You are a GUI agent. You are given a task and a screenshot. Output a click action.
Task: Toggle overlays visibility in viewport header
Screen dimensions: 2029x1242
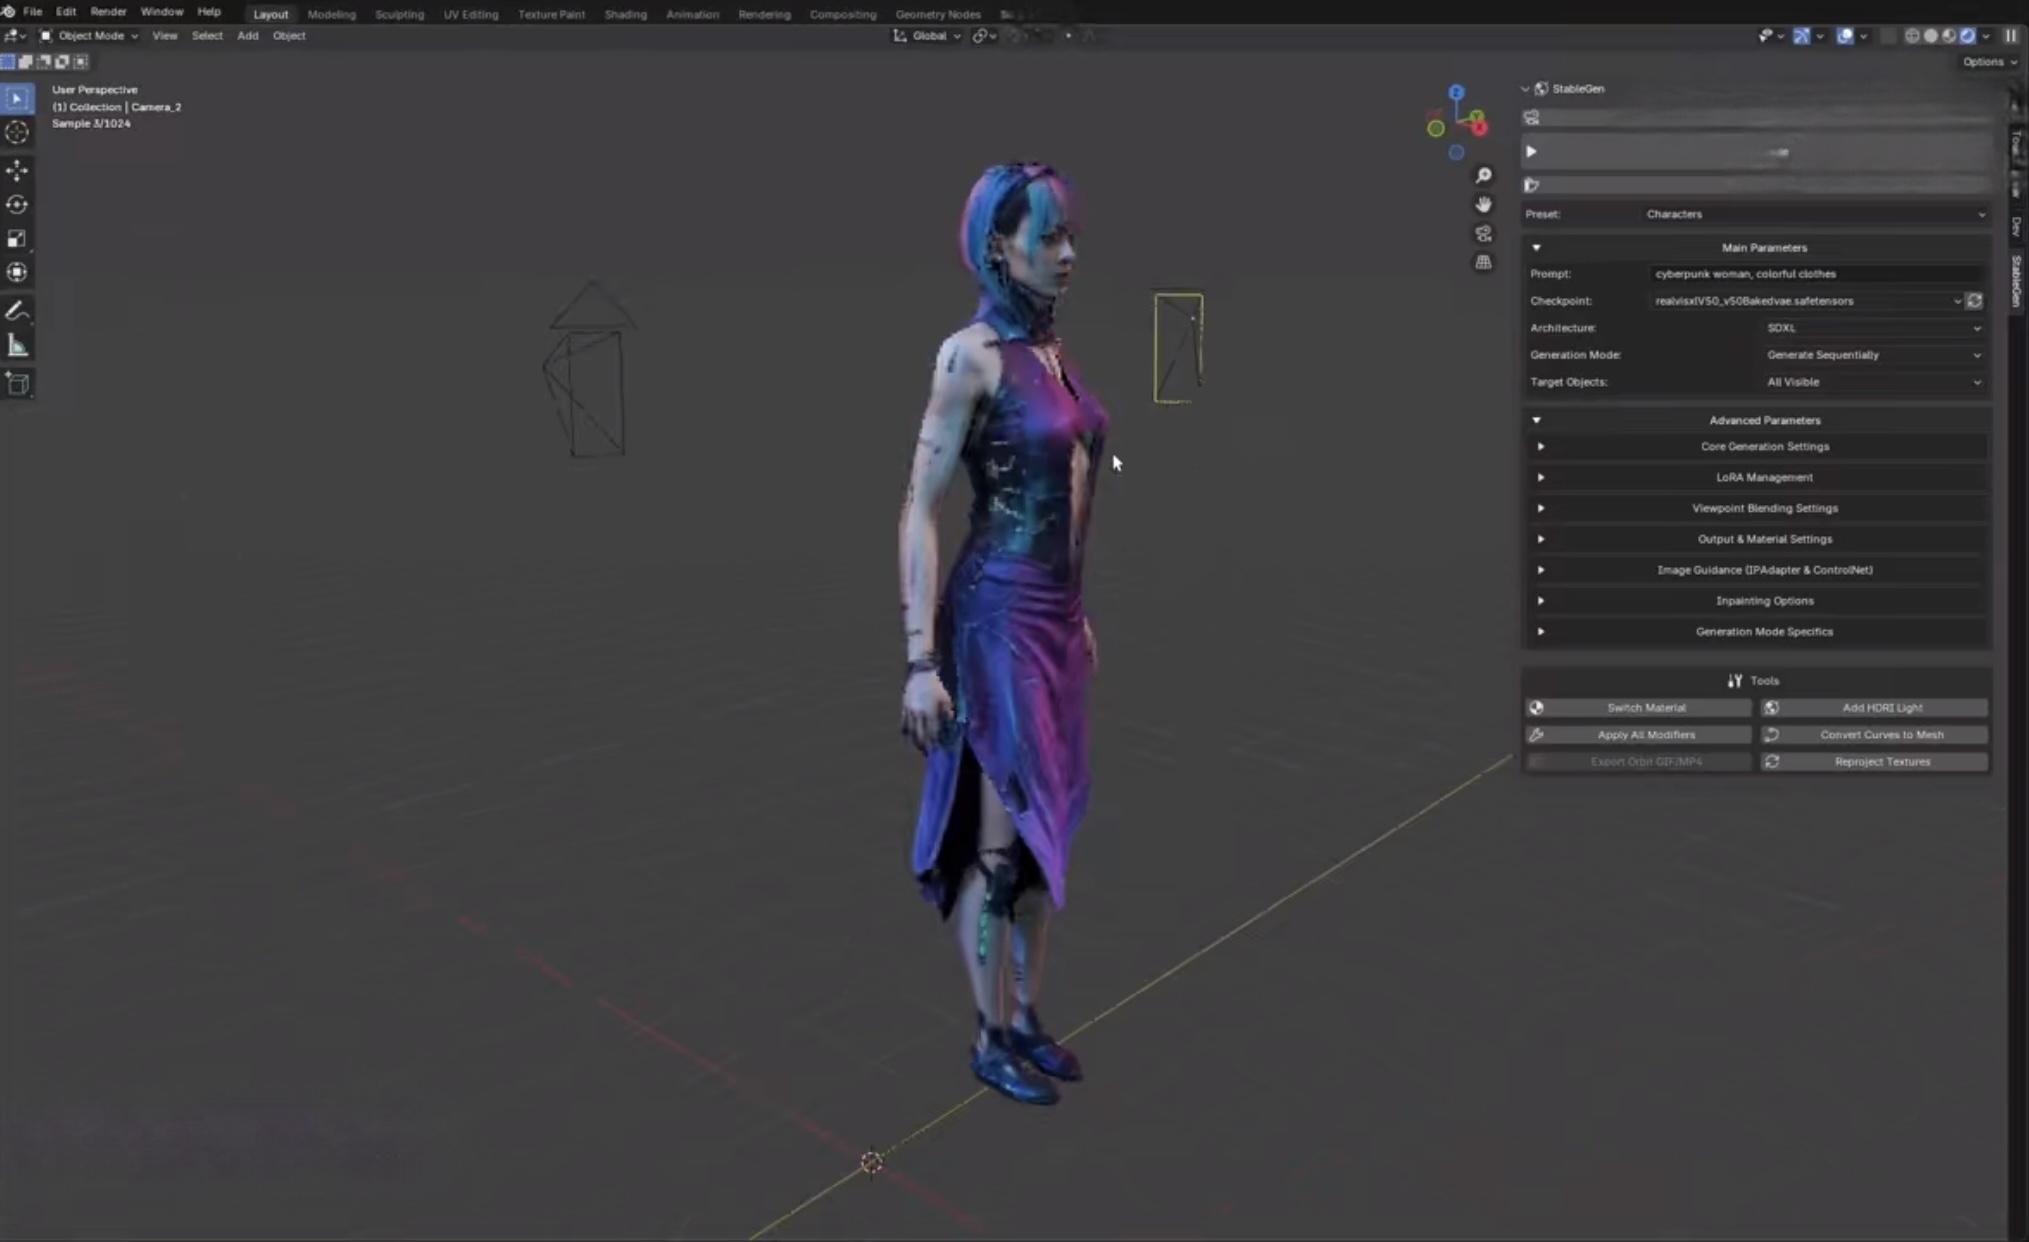[x=1844, y=36]
